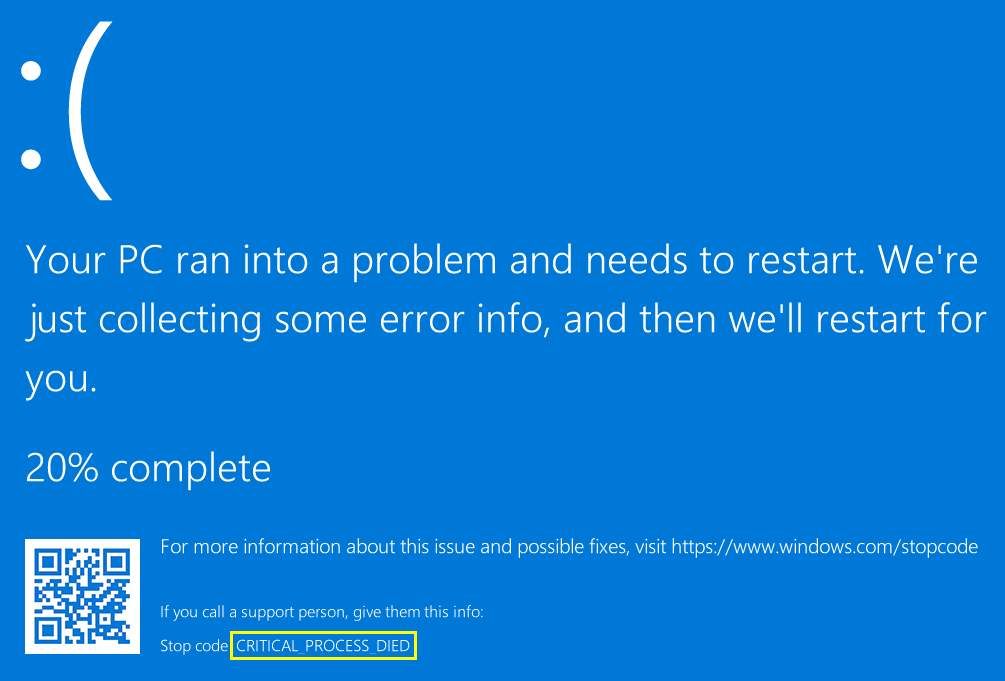Screen dimensions: 1005x681
Task: Click the center of the QR code
Action: tap(82, 596)
